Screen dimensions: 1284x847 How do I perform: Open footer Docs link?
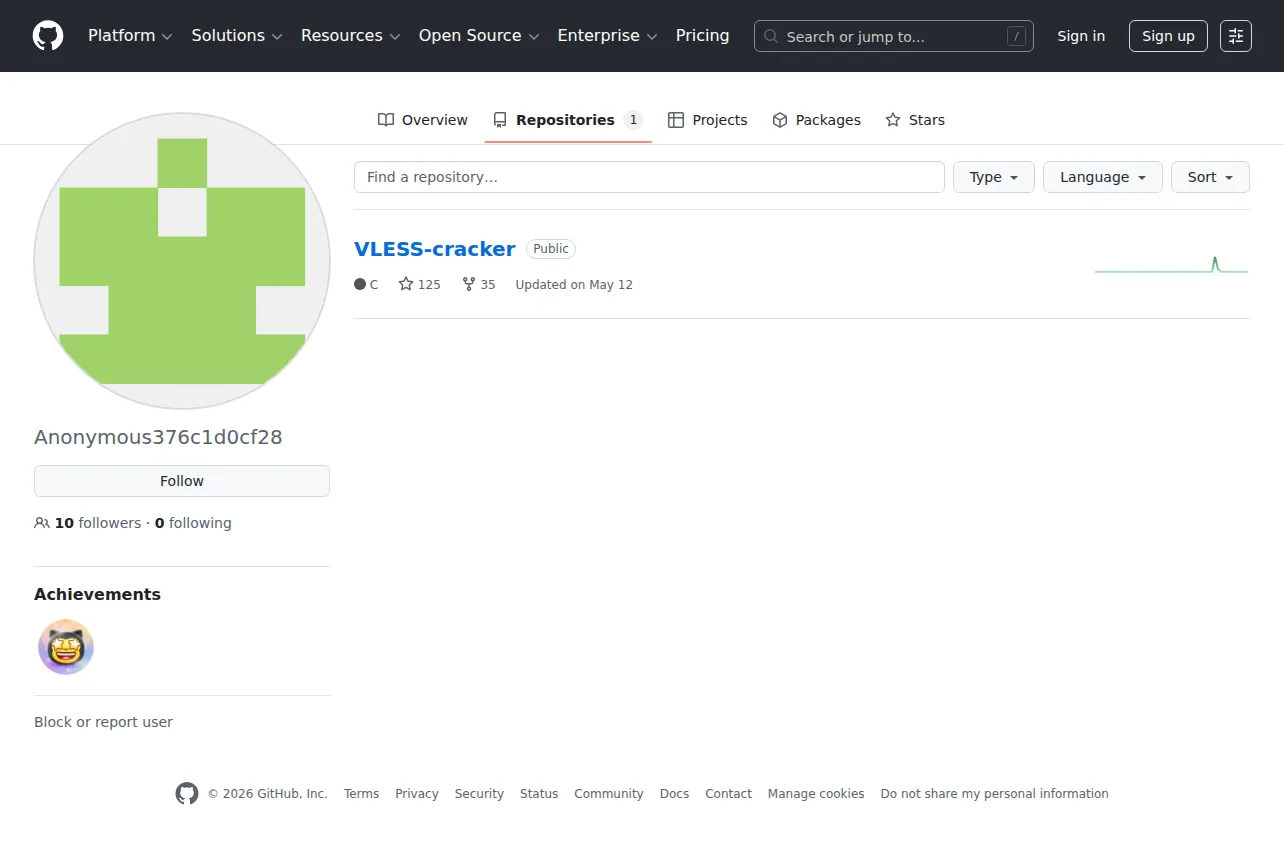[675, 794]
